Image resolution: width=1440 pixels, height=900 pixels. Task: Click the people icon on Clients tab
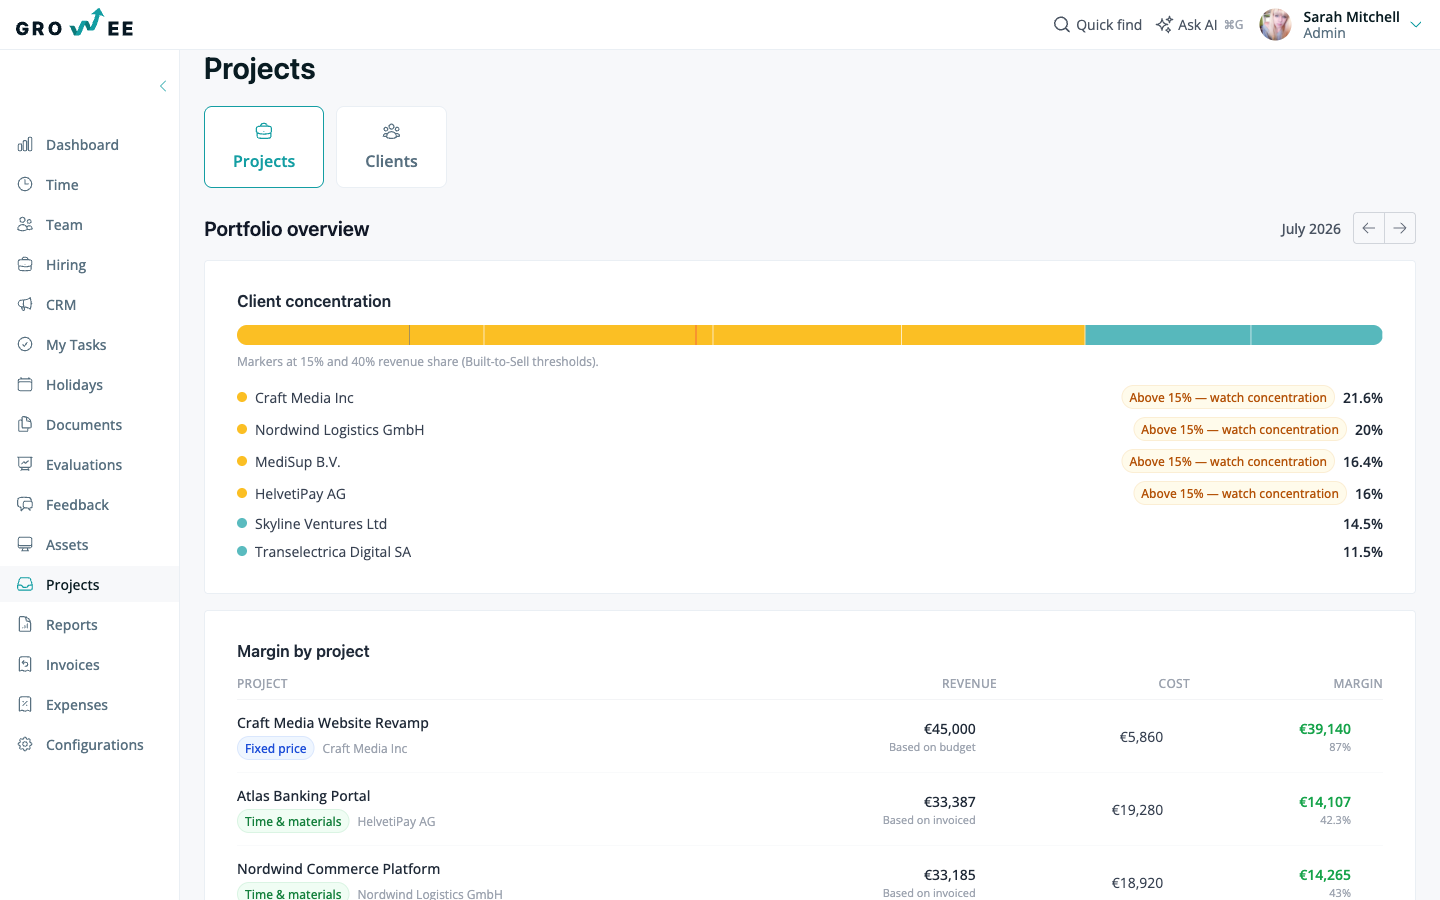[391, 132]
